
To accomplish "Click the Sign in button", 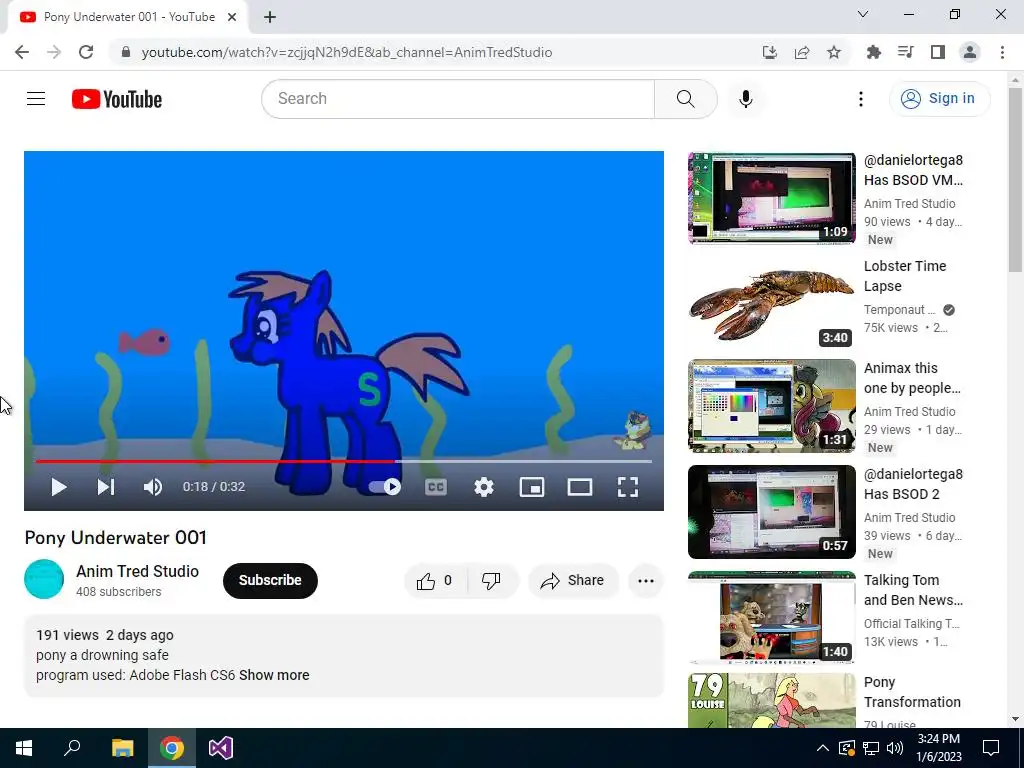I will click(939, 99).
